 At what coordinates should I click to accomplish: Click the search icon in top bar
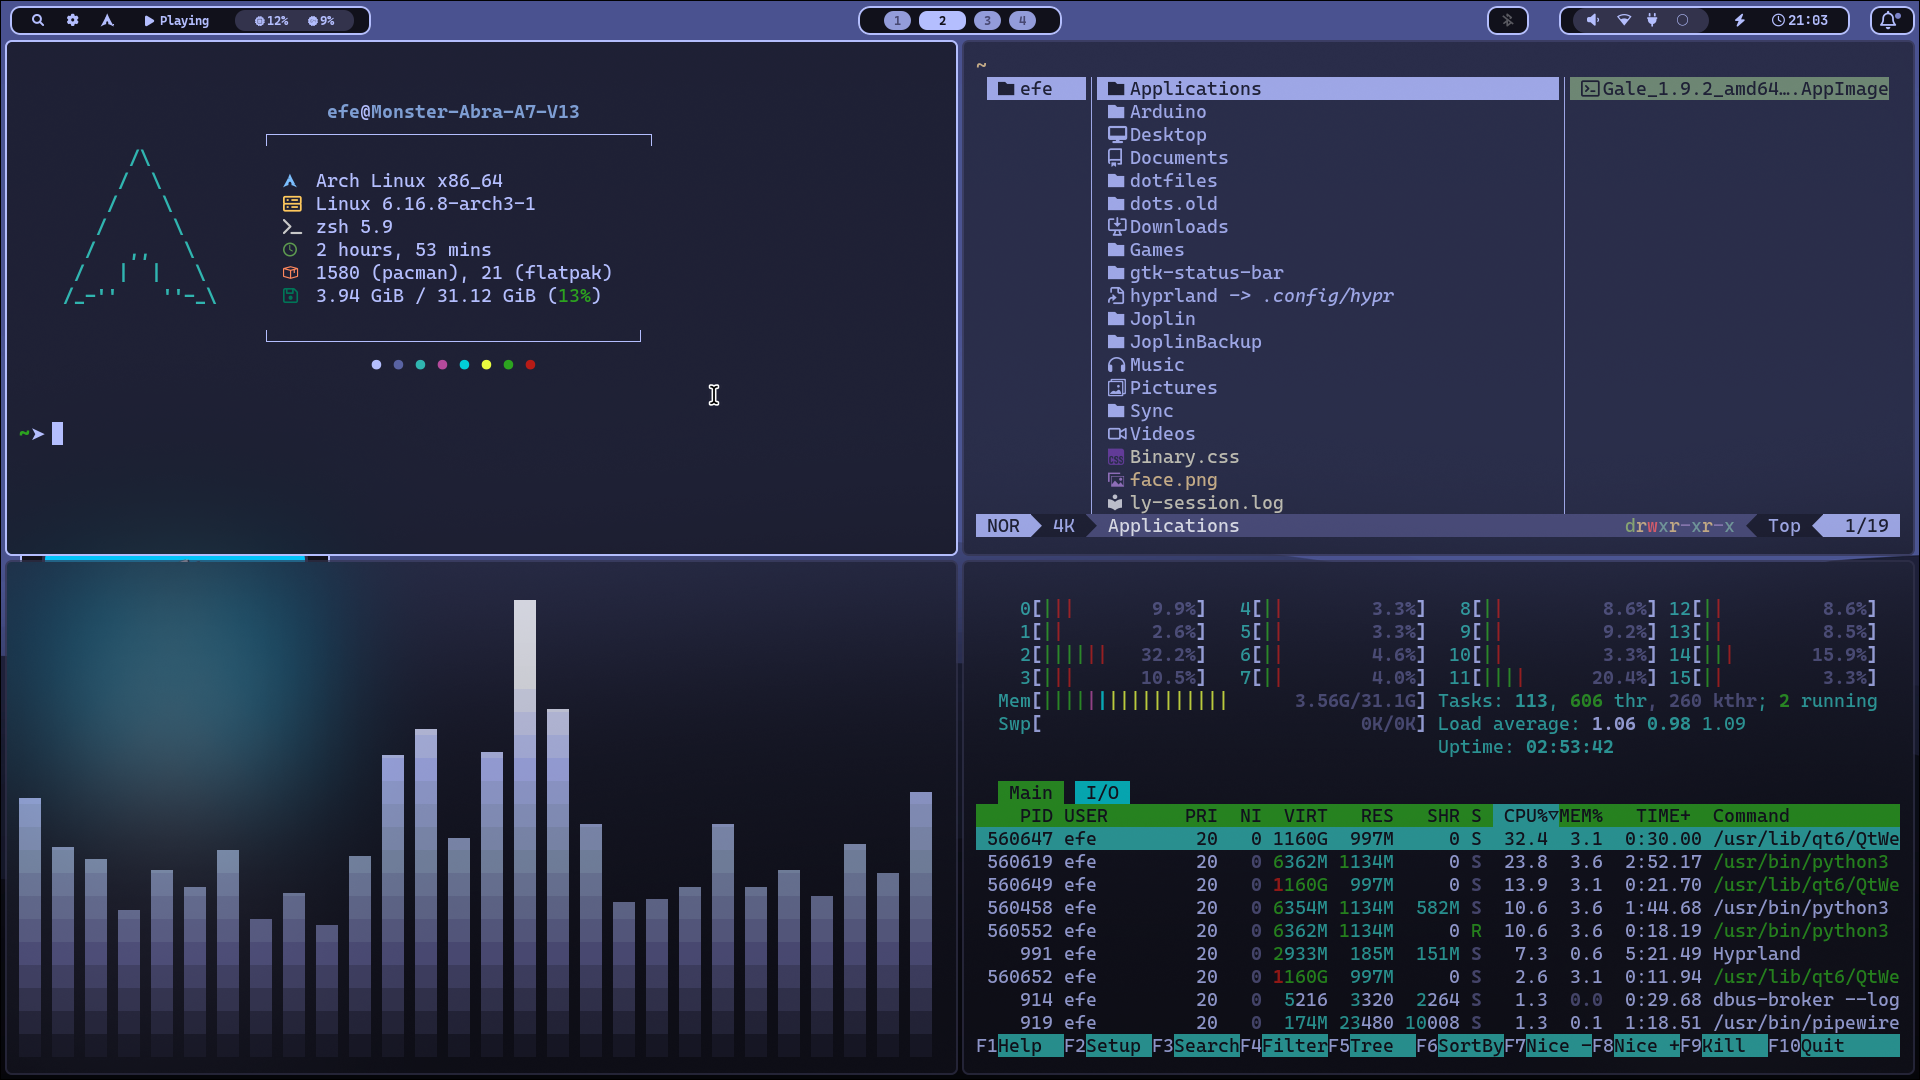[38, 20]
